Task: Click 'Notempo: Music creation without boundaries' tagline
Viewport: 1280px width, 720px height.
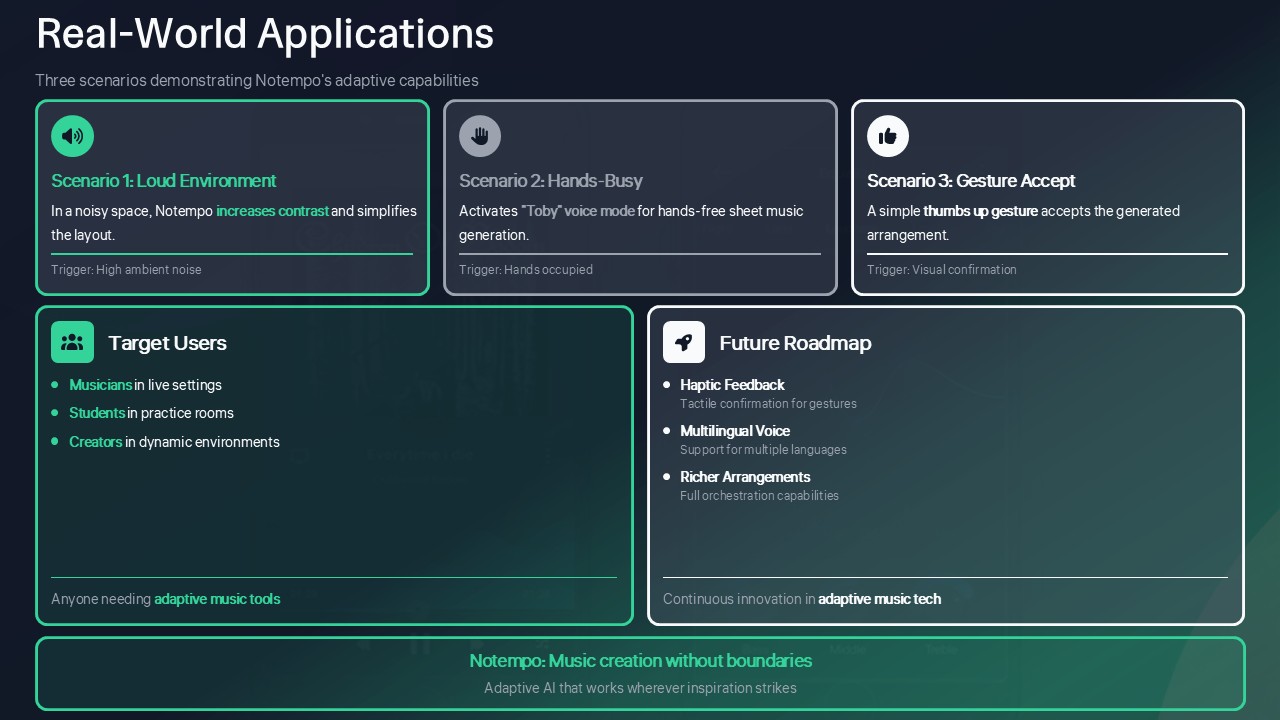Action: [641, 661]
